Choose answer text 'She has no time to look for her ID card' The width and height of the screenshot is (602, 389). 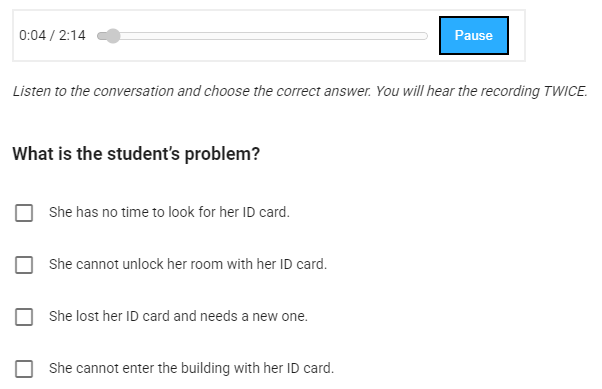(169, 212)
